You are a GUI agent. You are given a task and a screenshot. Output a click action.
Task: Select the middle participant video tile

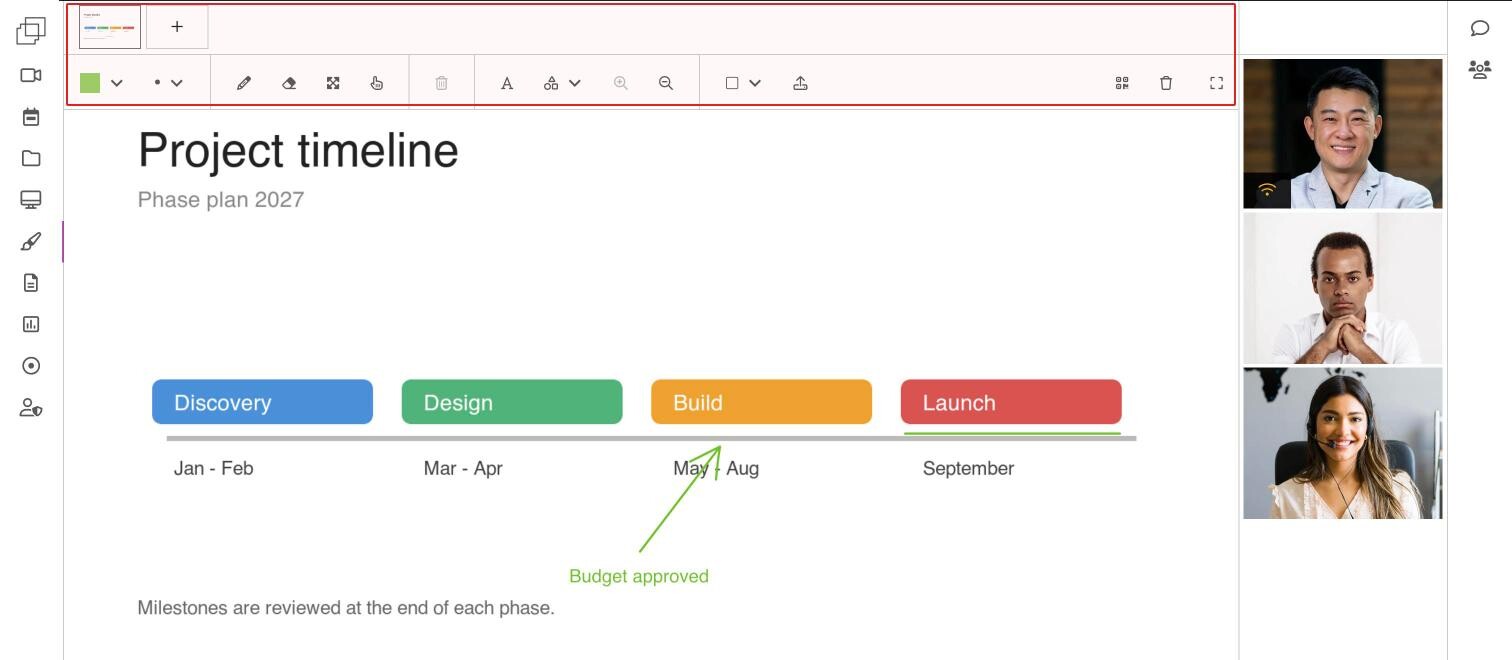(x=1342, y=288)
